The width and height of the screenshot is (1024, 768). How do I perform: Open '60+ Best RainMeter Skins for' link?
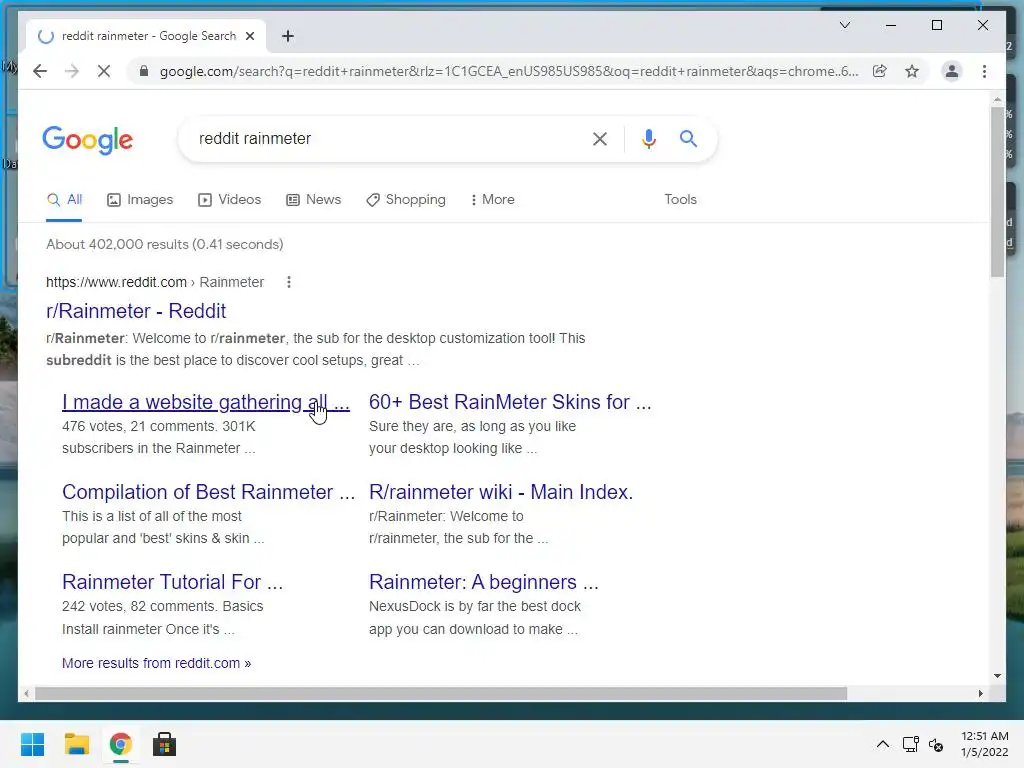510,402
